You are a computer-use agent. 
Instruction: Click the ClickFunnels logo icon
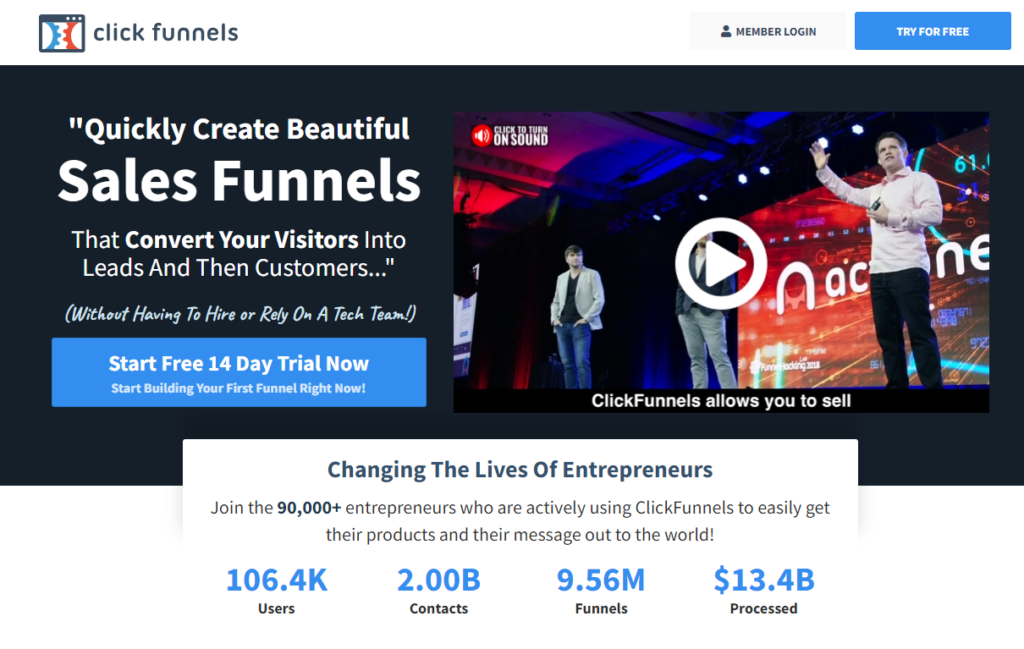pyautogui.click(x=61, y=33)
